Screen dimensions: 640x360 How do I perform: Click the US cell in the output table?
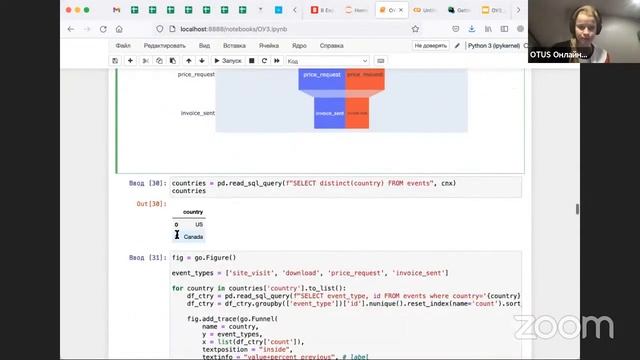[x=199, y=224]
